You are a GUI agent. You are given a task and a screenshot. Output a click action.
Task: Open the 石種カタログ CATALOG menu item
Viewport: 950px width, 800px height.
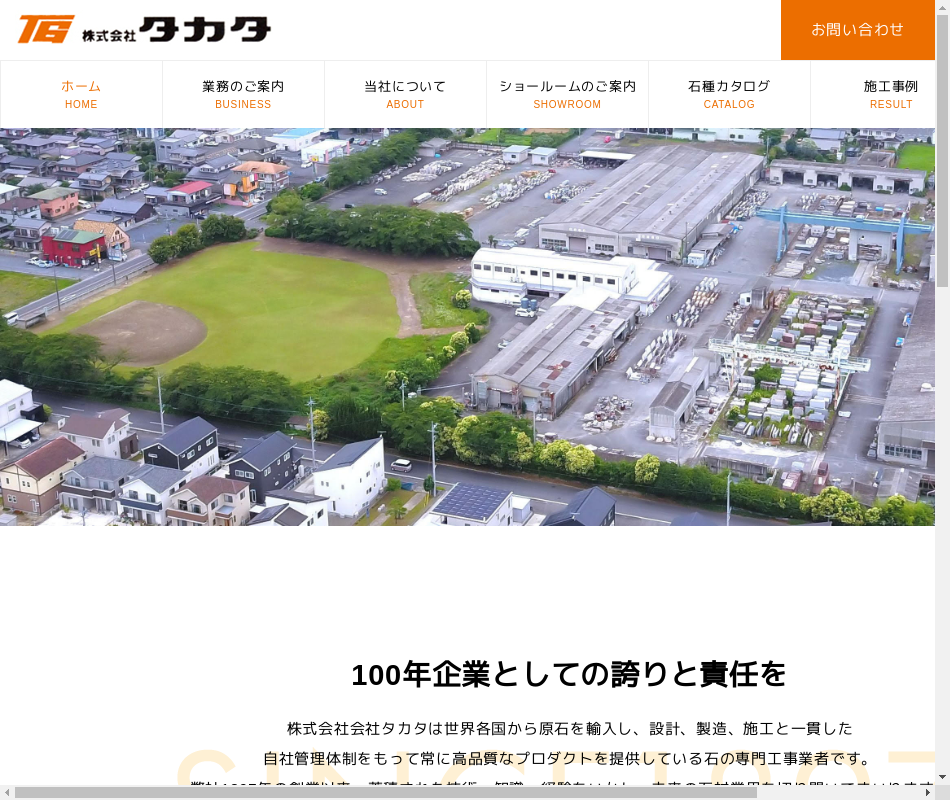click(729, 94)
